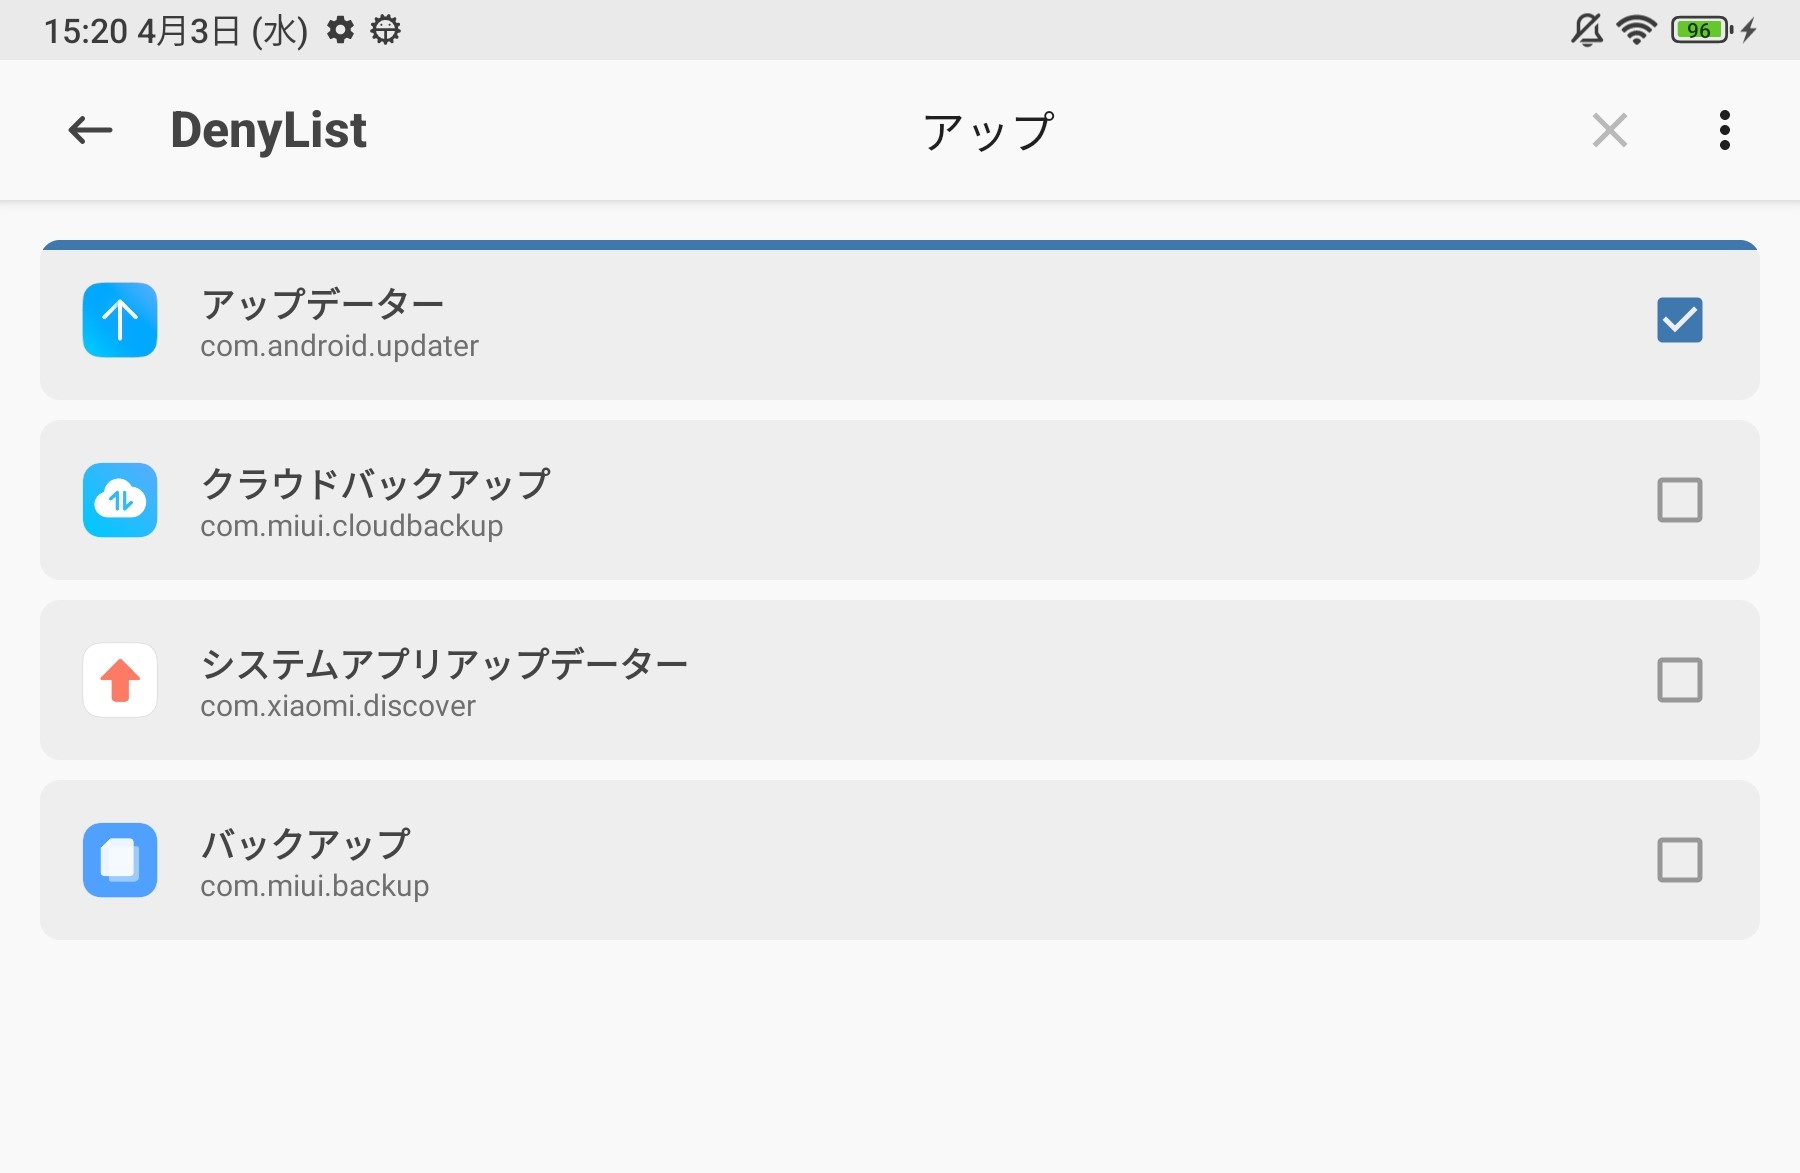Tap the DenyList title text
Viewport: 1800px width, 1173px height.
click(268, 130)
